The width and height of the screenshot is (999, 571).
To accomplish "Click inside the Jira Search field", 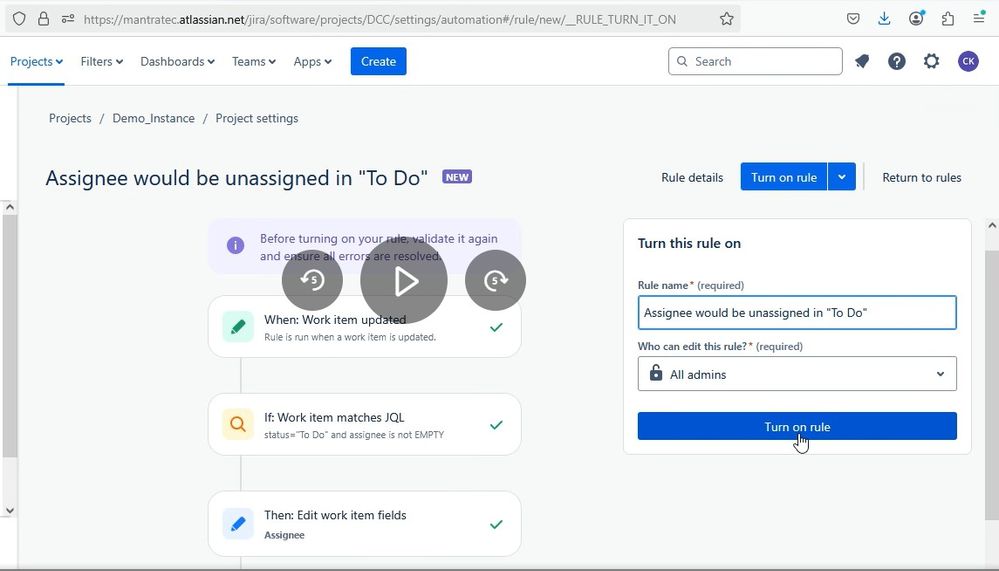I will pos(755,61).
